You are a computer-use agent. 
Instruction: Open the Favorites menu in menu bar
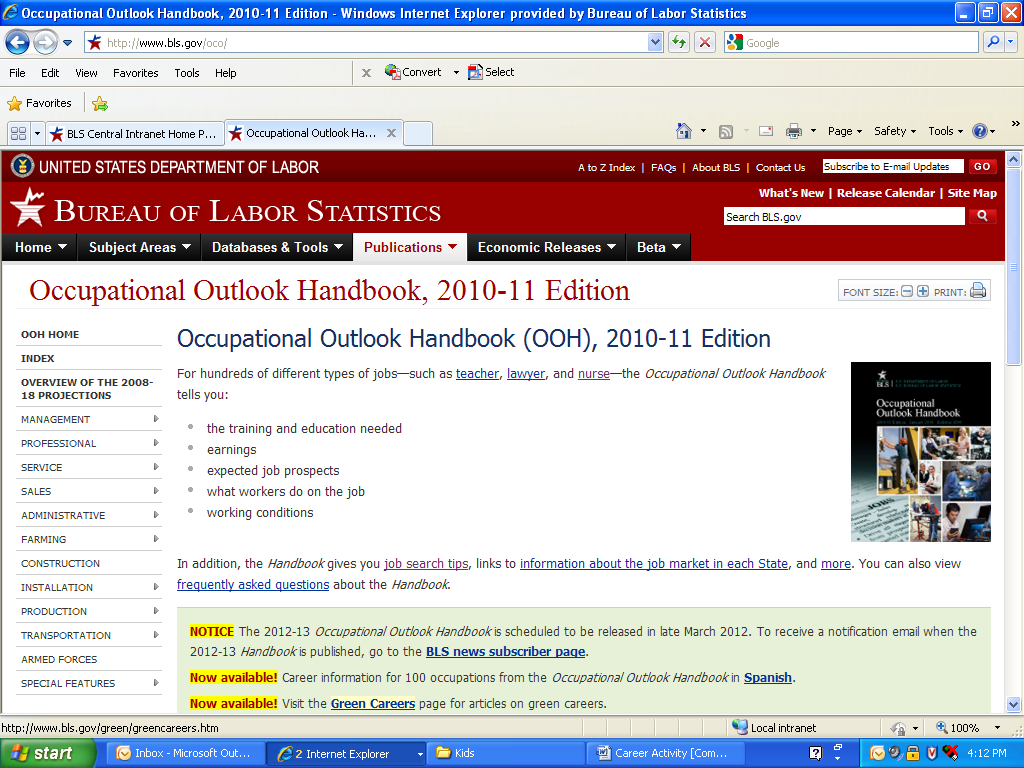click(x=135, y=73)
